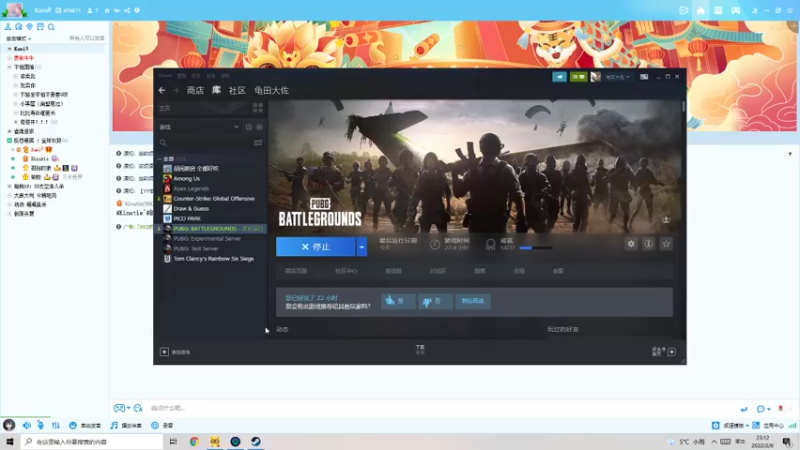800x450 pixels.
Task: Open the 游戏 filter dropdown in library
Action: coord(199,127)
